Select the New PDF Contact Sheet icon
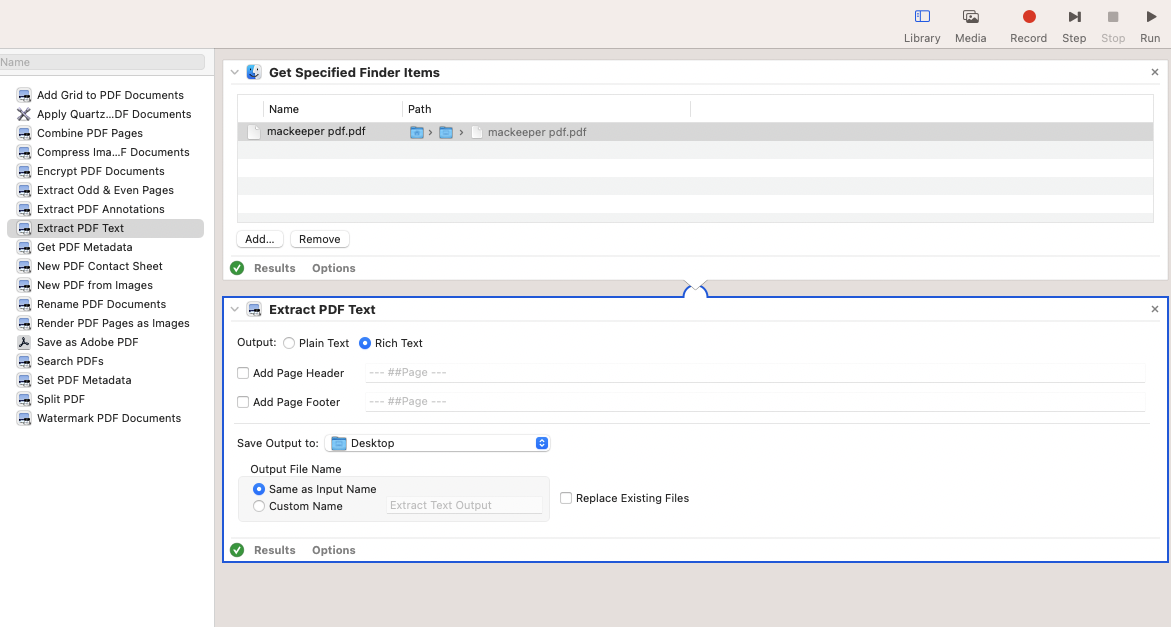This screenshot has height=627, width=1171. (24, 266)
